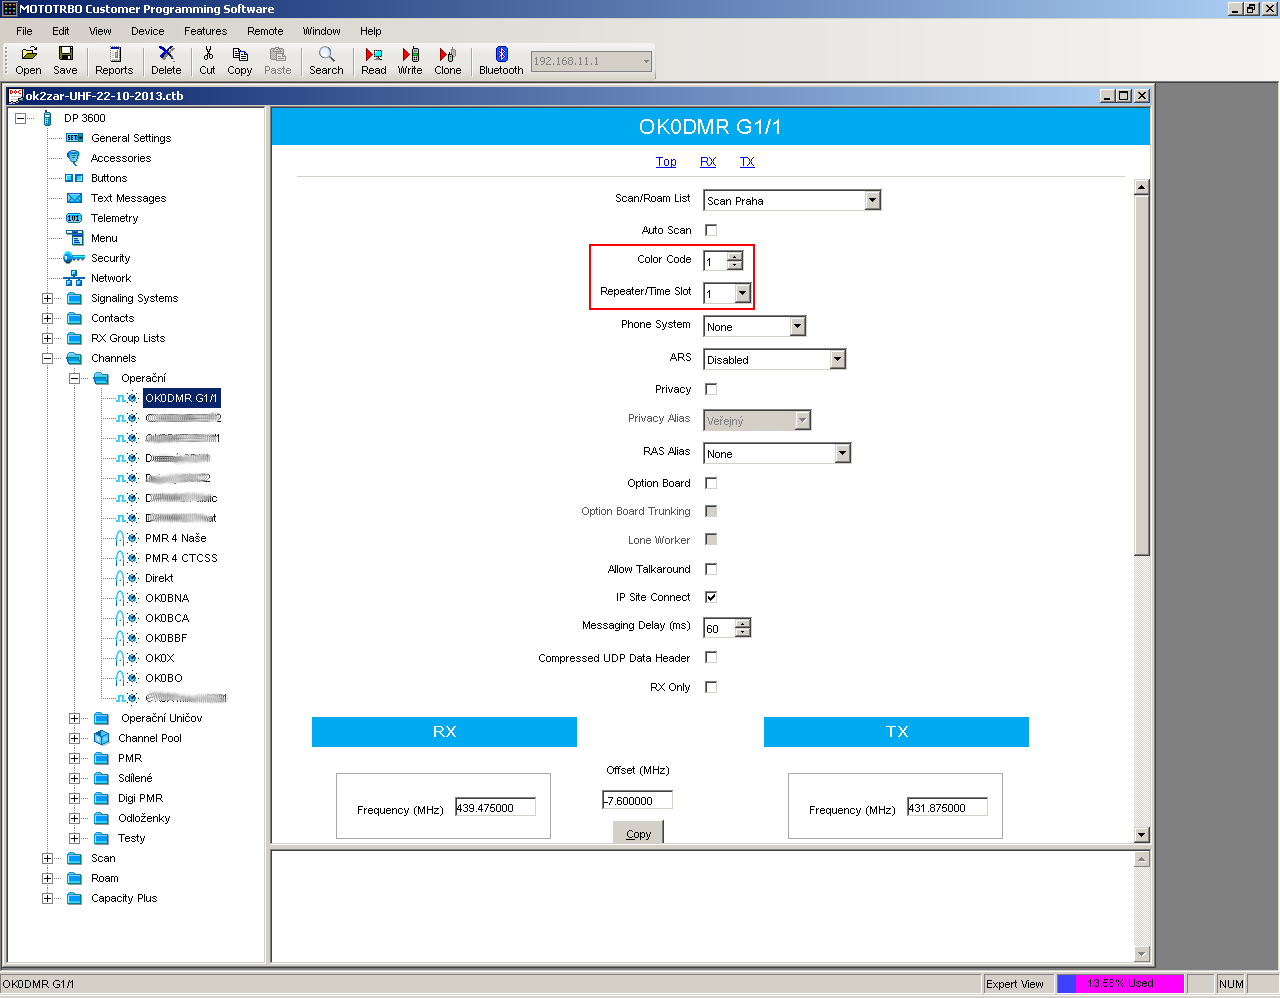Open the Reports toolbar icon
Viewport: 1280px width, 998px height.
114,60
